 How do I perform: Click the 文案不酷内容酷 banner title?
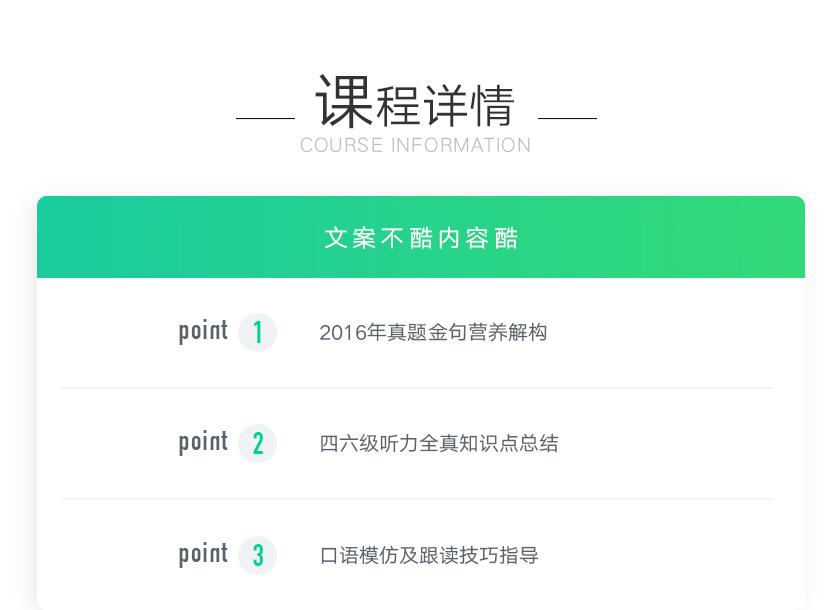tap(421, 238)
